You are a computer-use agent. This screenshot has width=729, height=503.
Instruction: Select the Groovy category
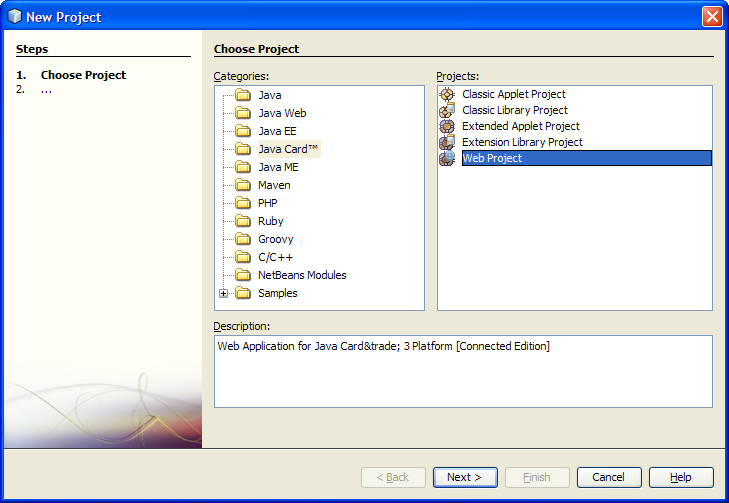(275, 239)
